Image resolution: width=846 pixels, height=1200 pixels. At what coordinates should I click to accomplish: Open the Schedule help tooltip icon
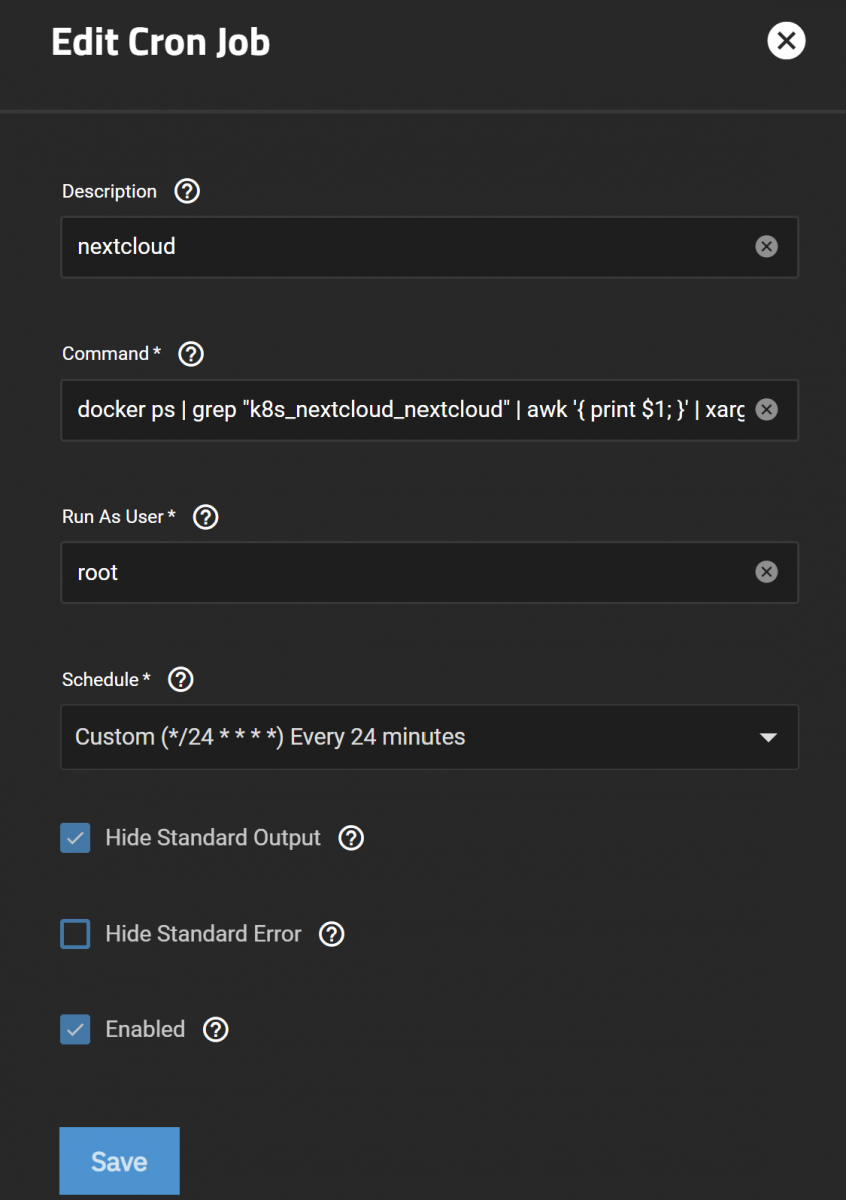point(181,679)
